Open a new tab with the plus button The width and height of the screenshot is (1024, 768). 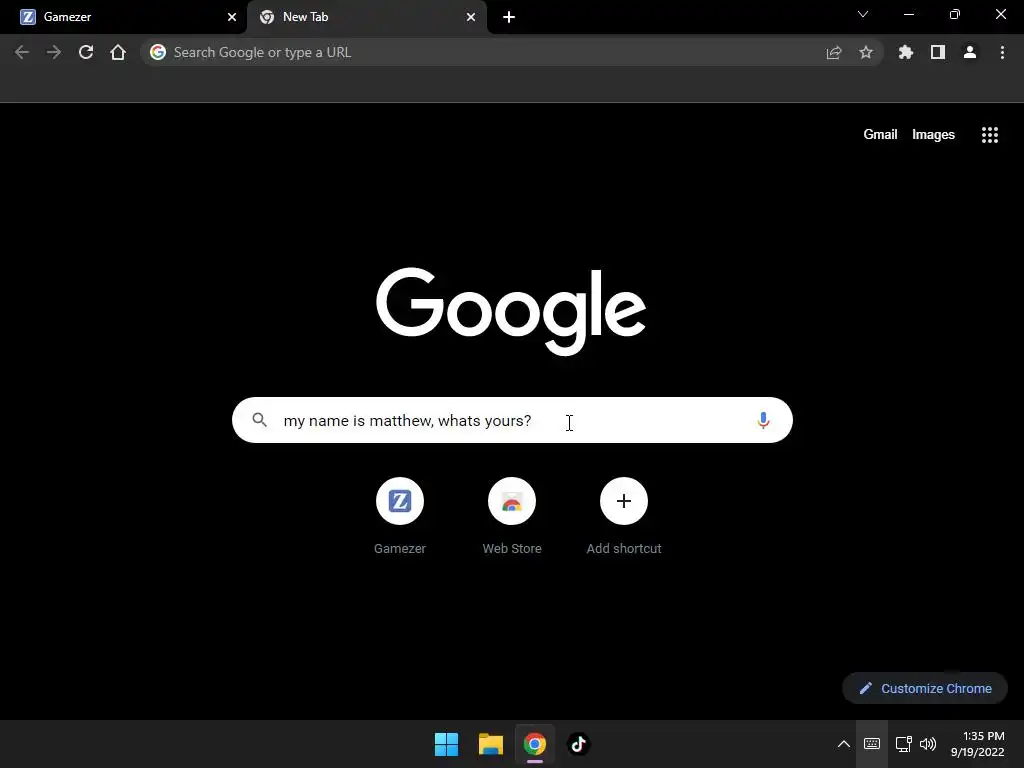click(509, 17)
